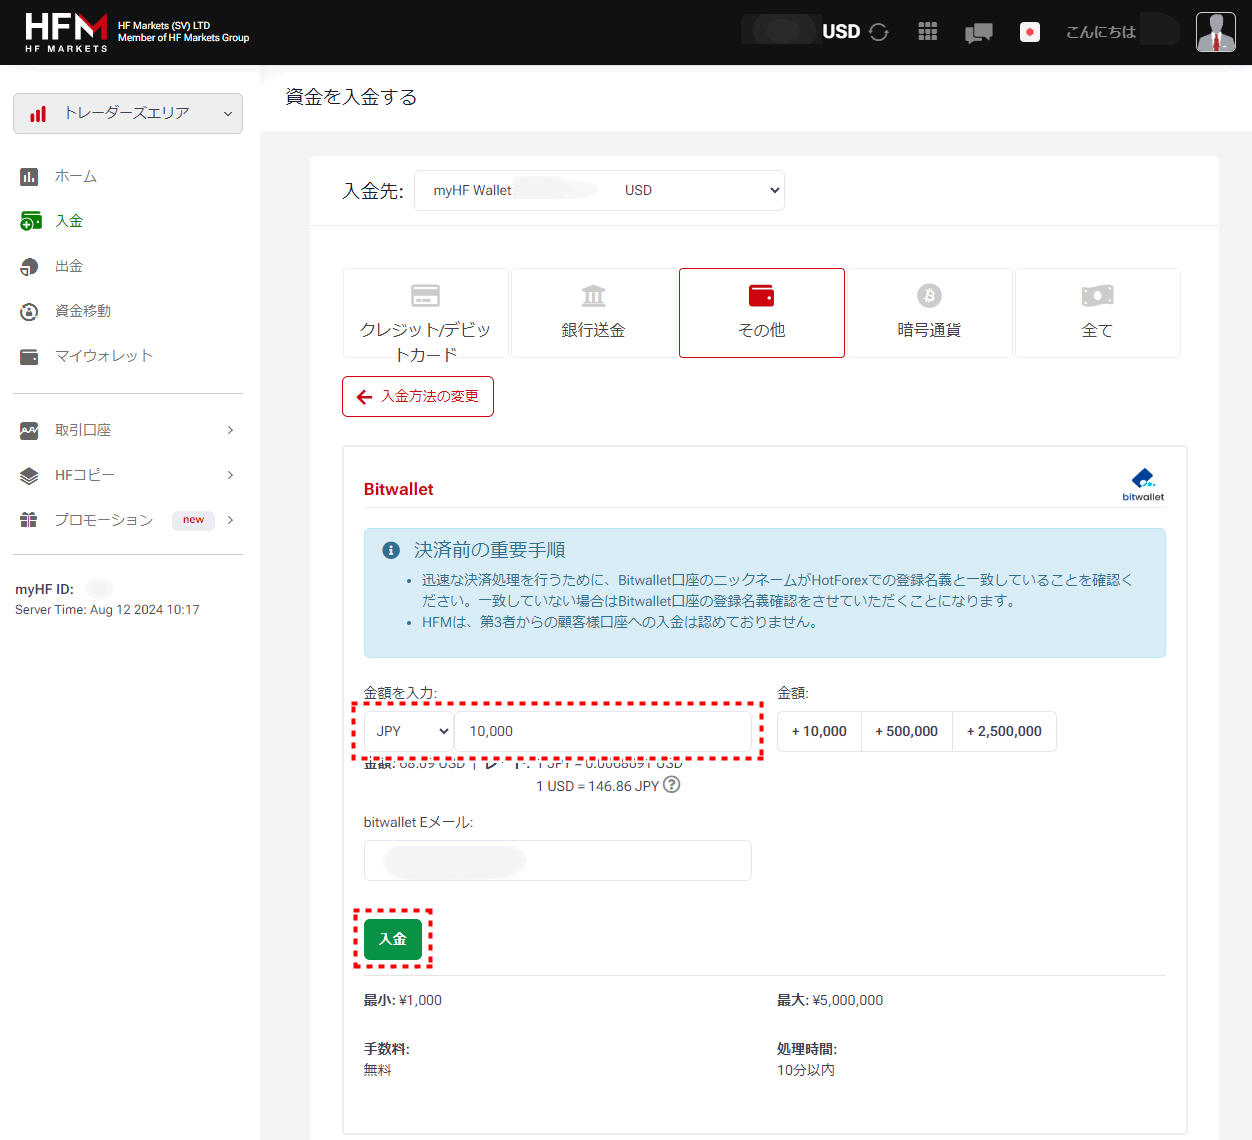Open the apps grid menu
This screenshot has height=1140, width=1252.
tap(928, 32)
